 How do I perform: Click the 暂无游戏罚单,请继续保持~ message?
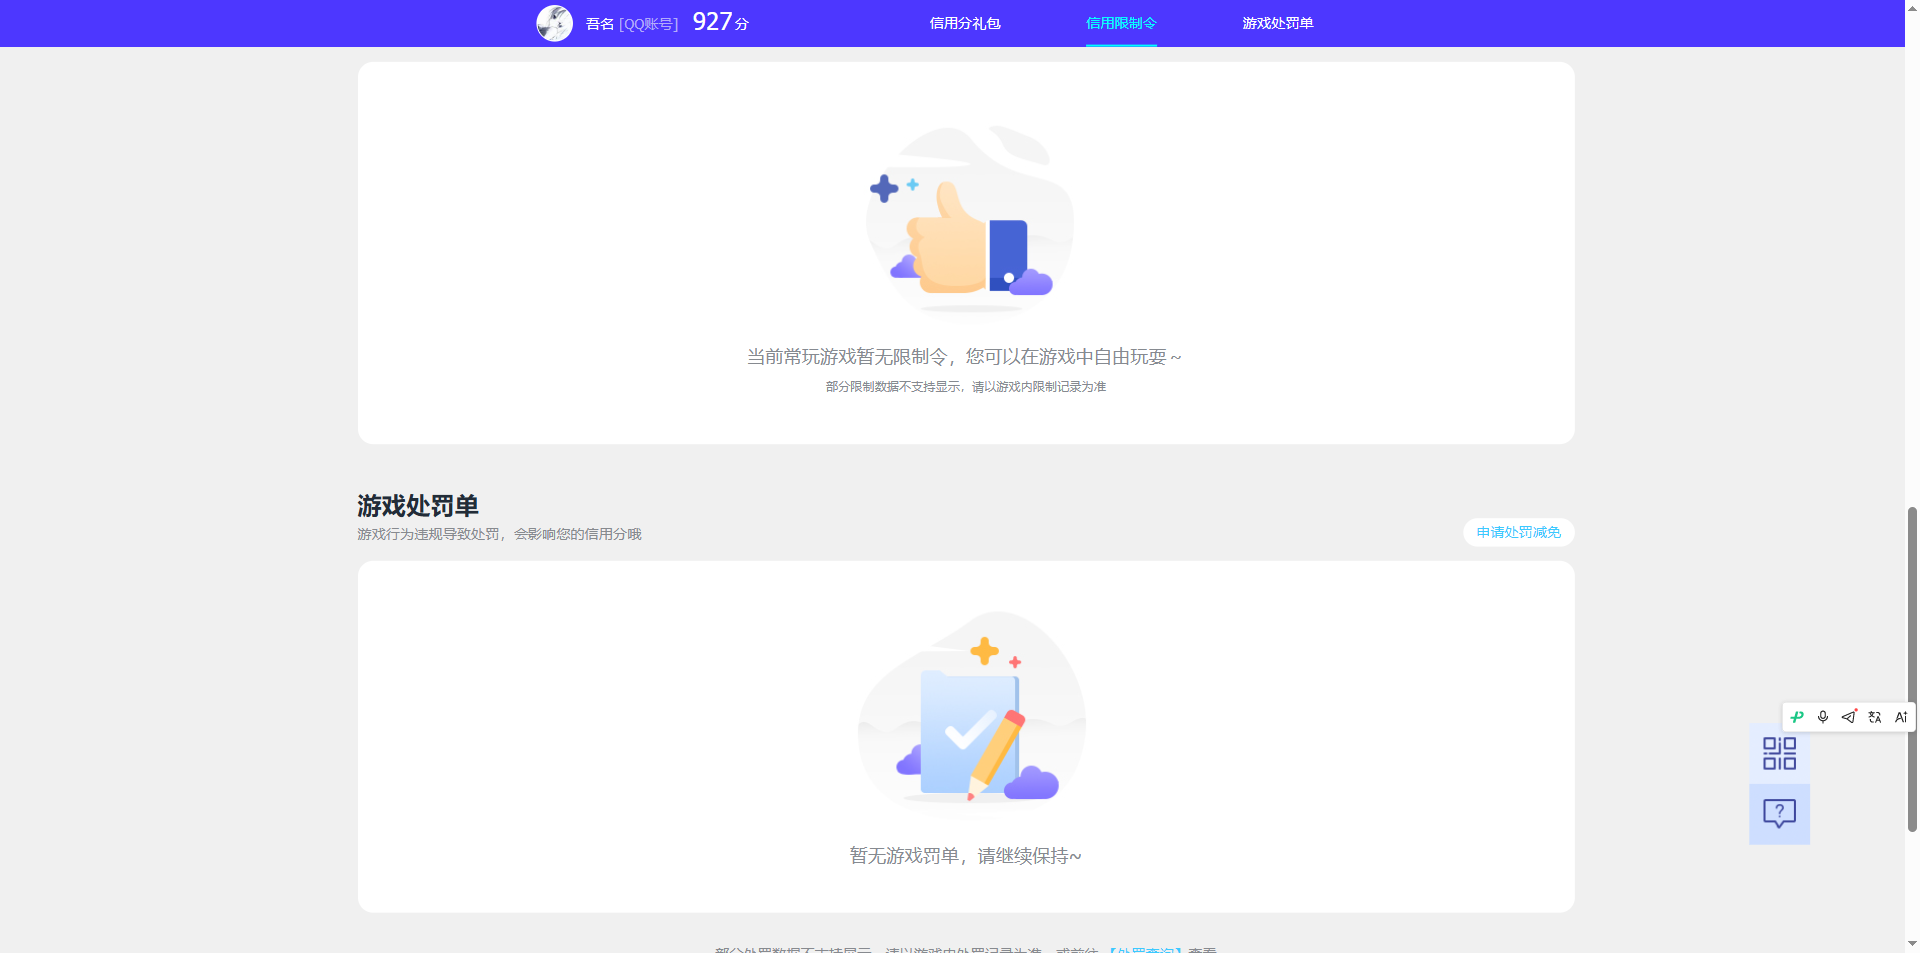[x=965, y=856]
